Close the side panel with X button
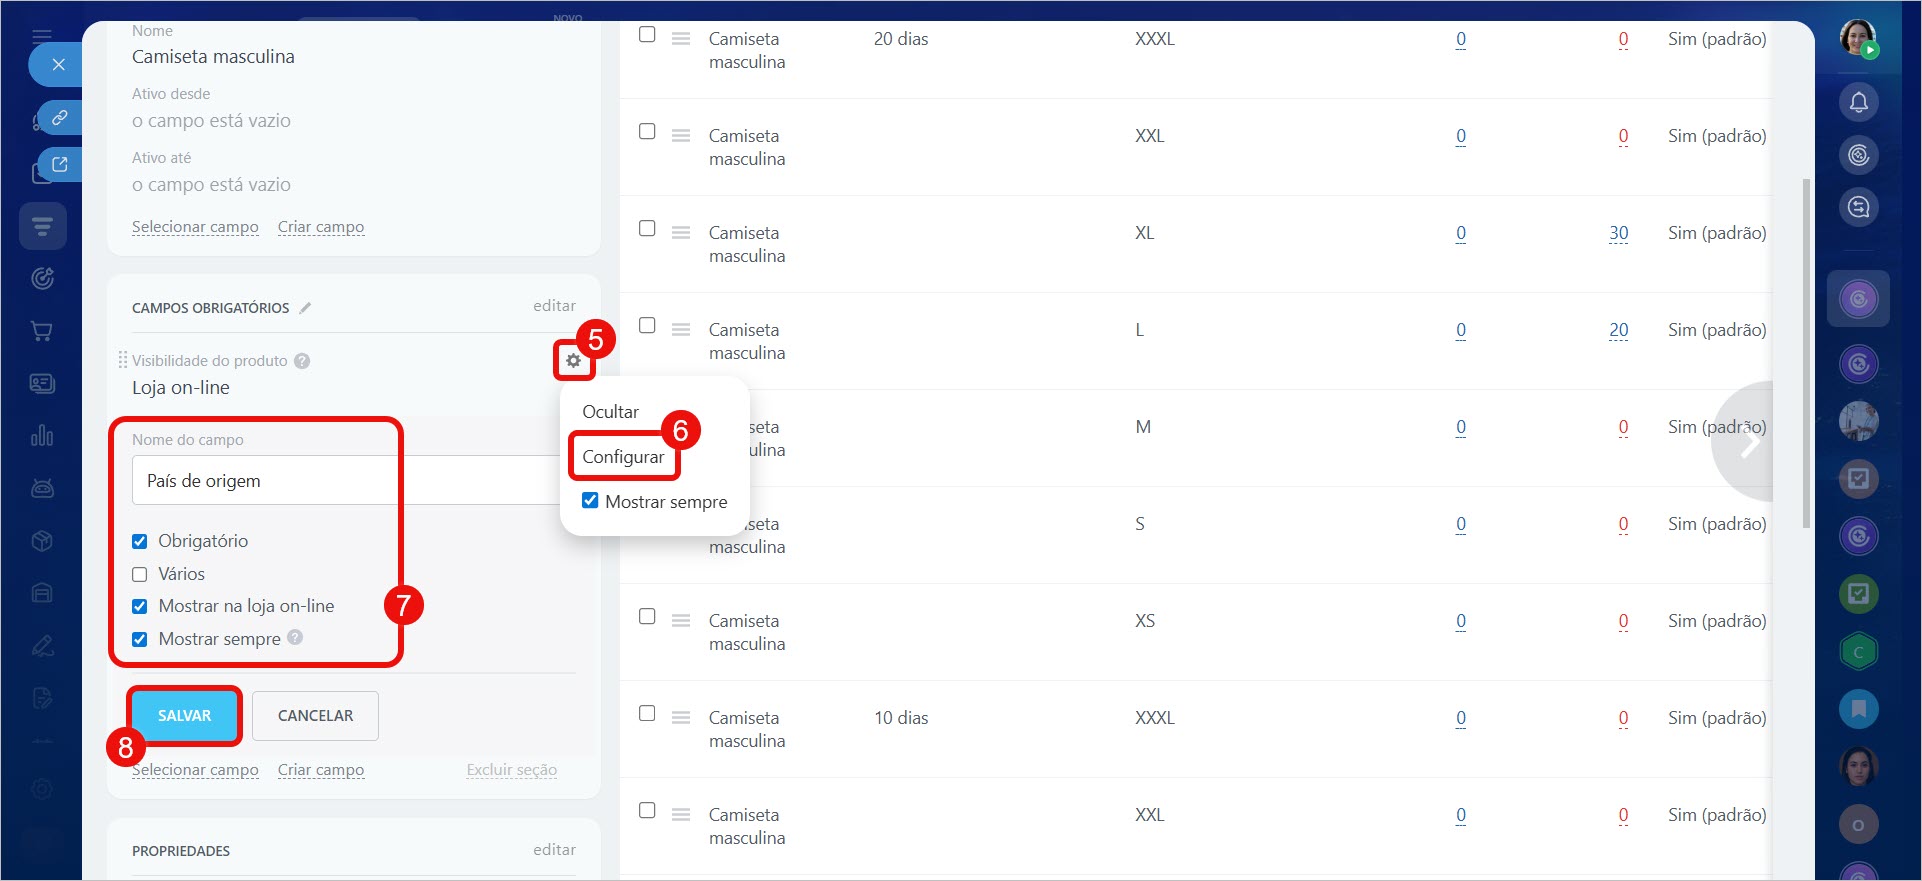Viewport: 1922px width, 881px height. tap(58, 65)
